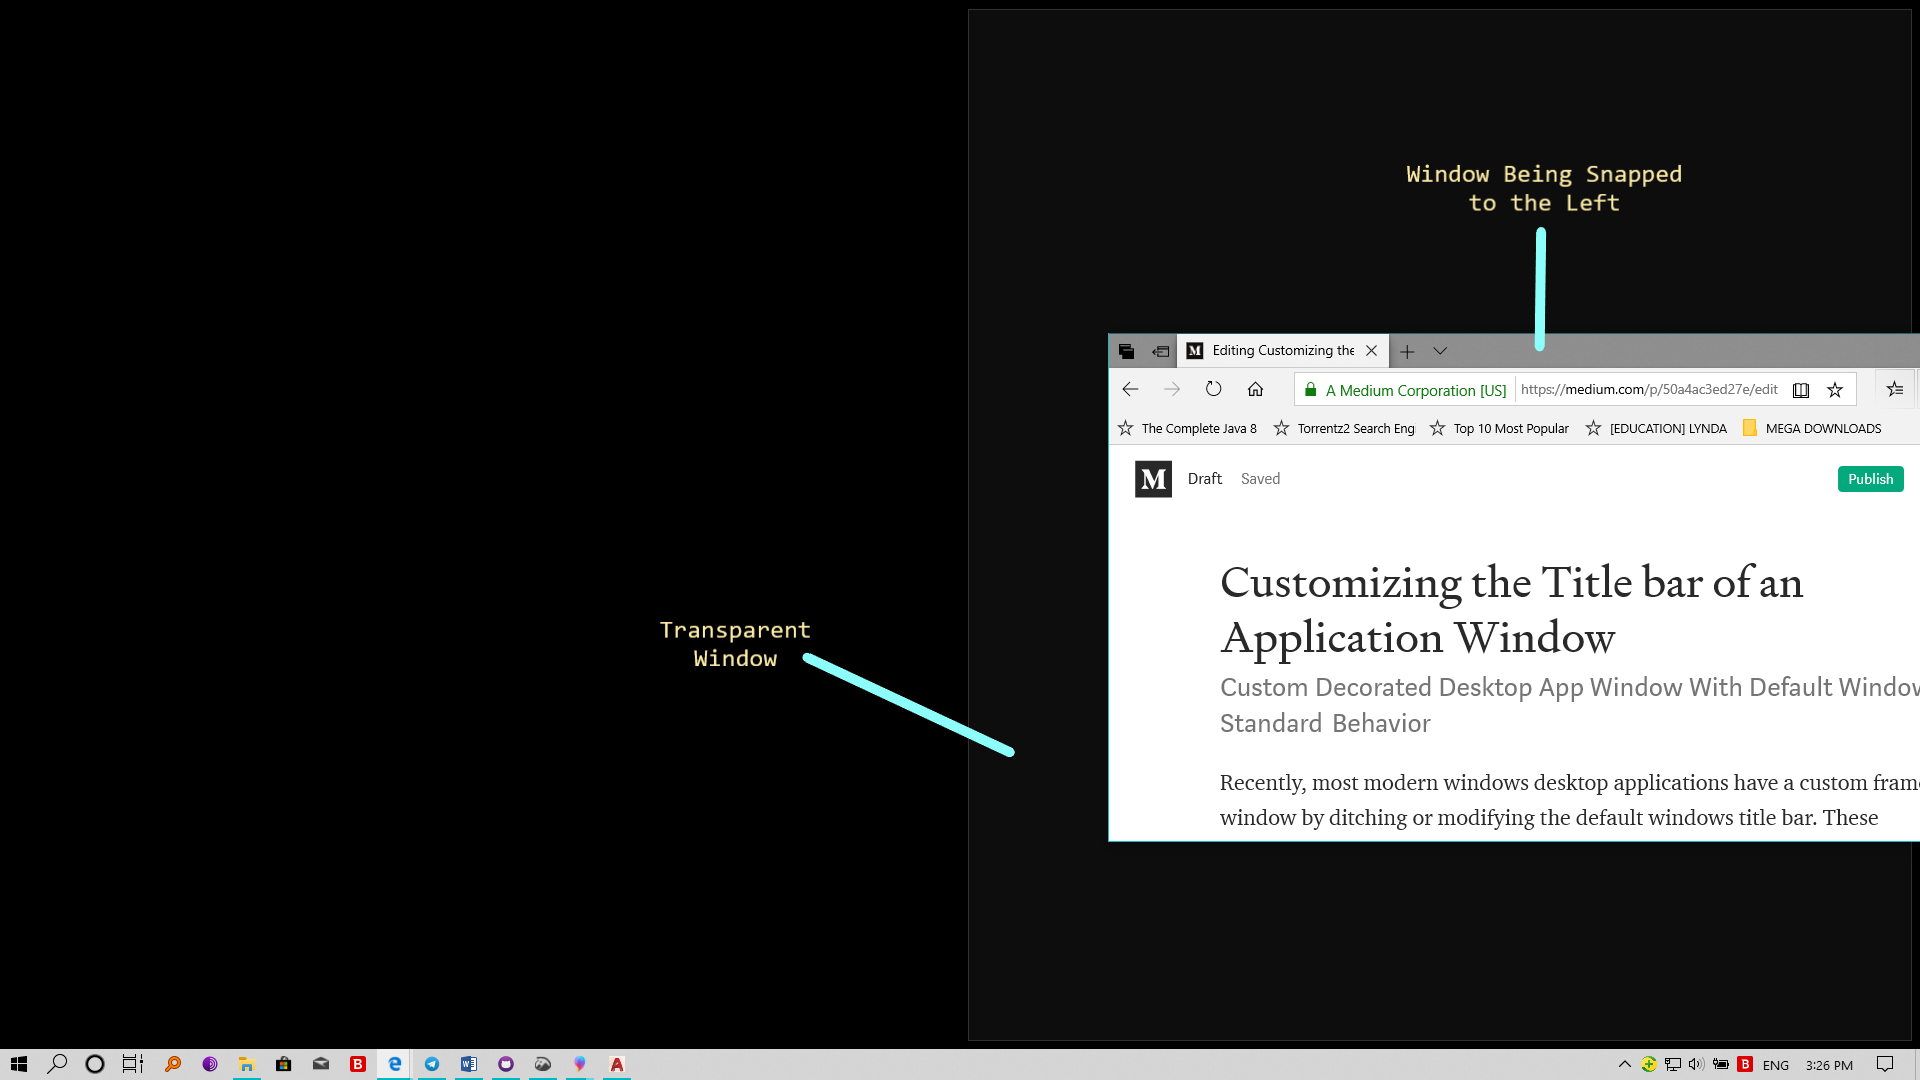Refresh the Medium page
The height and width of the screenshot is (1080, 1920).
point(1213,389)
